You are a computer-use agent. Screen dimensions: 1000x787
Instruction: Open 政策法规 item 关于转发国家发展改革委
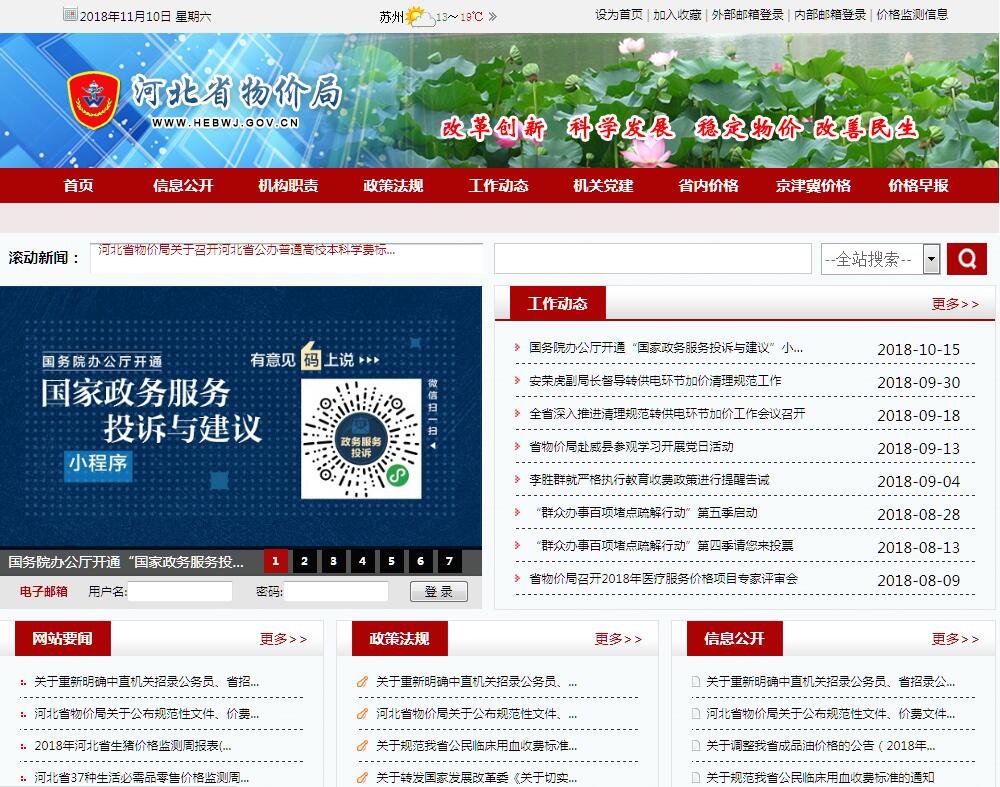(476, 777)
